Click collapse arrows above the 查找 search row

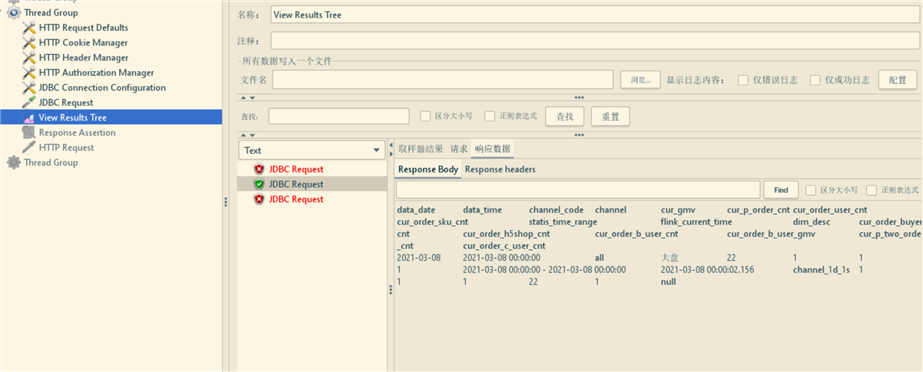pos(248,98)
